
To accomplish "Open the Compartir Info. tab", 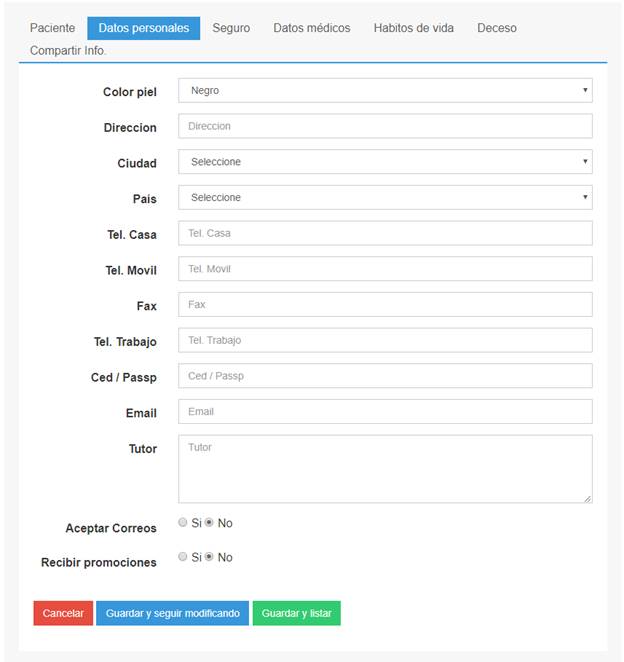I will click(x=68, y=51).
